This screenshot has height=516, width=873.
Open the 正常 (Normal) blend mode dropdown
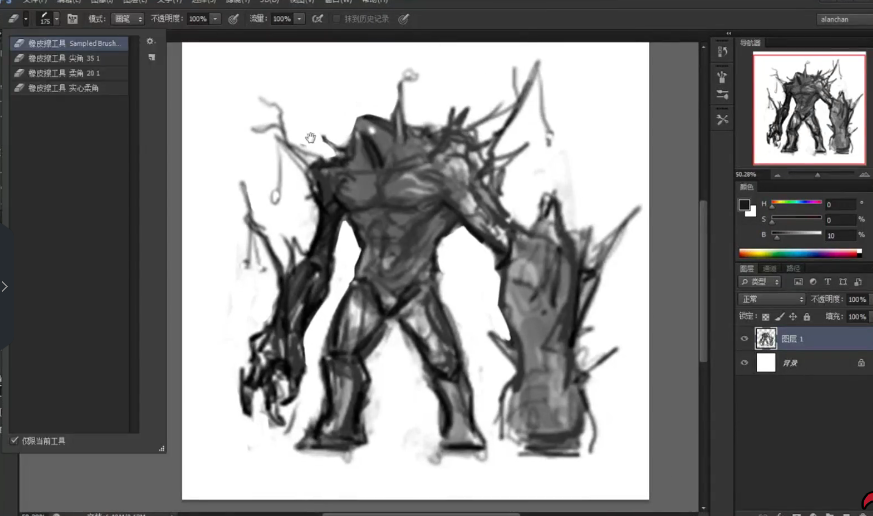(x=772, y=299)
